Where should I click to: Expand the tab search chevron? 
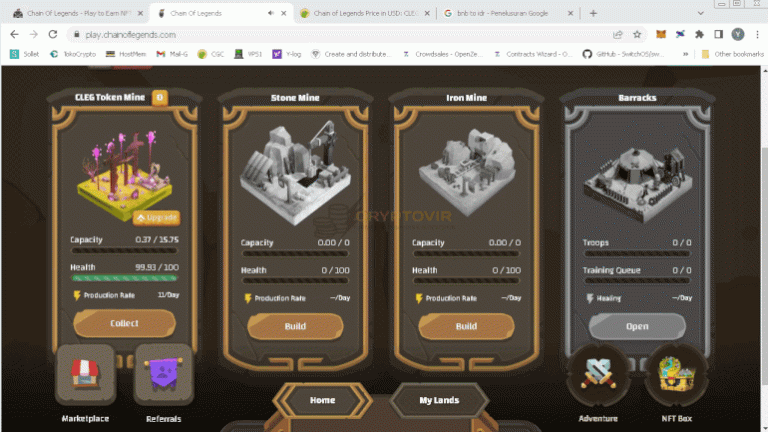(x=700, y=13)
